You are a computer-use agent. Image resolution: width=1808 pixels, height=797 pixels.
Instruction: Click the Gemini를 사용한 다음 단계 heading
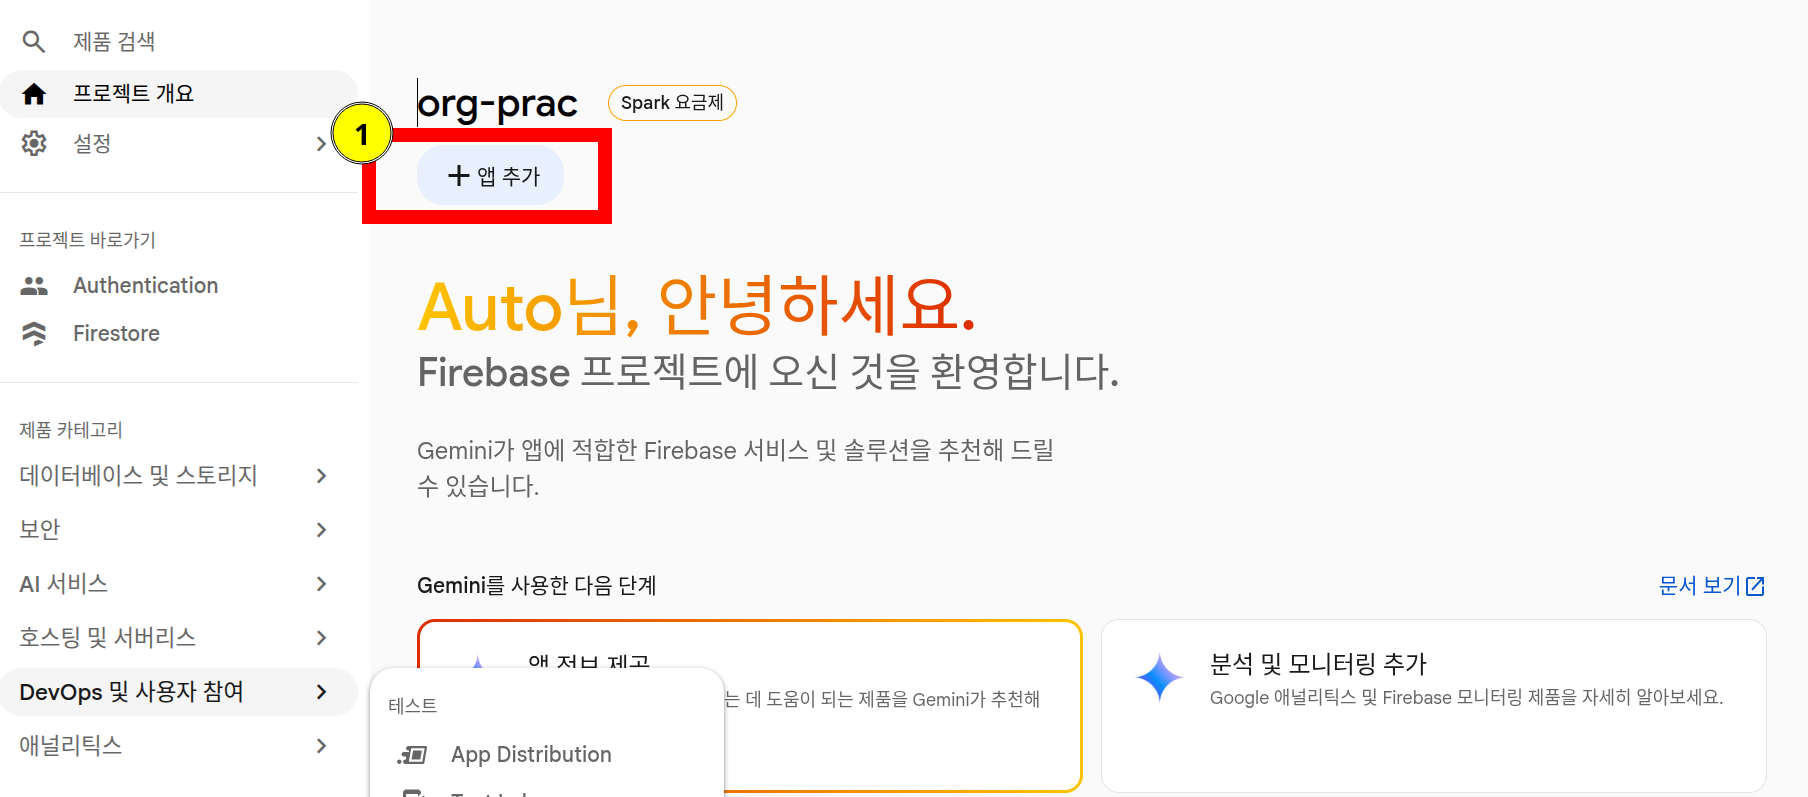coord(537,586)
